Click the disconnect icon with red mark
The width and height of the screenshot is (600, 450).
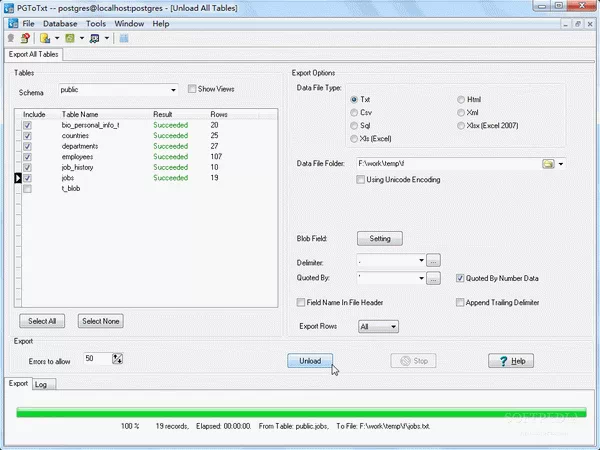tap(25, 39)
